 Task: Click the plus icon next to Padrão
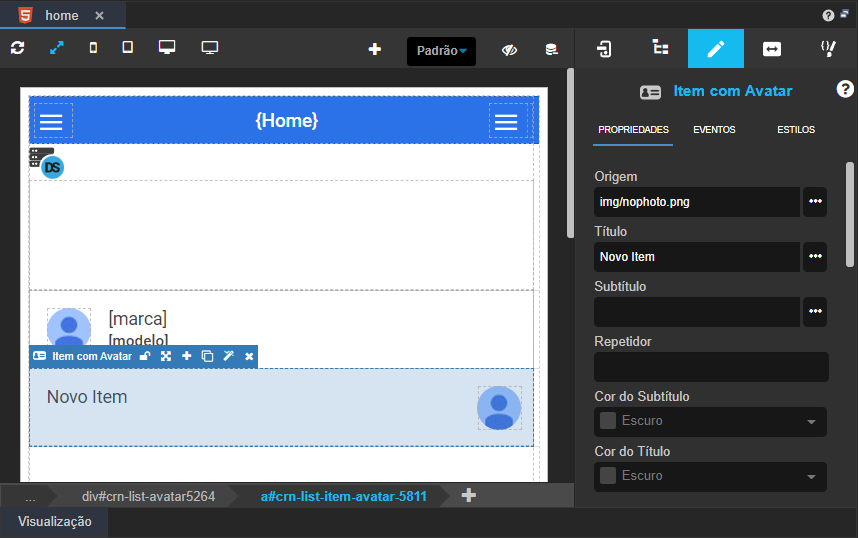pos(374,50)
